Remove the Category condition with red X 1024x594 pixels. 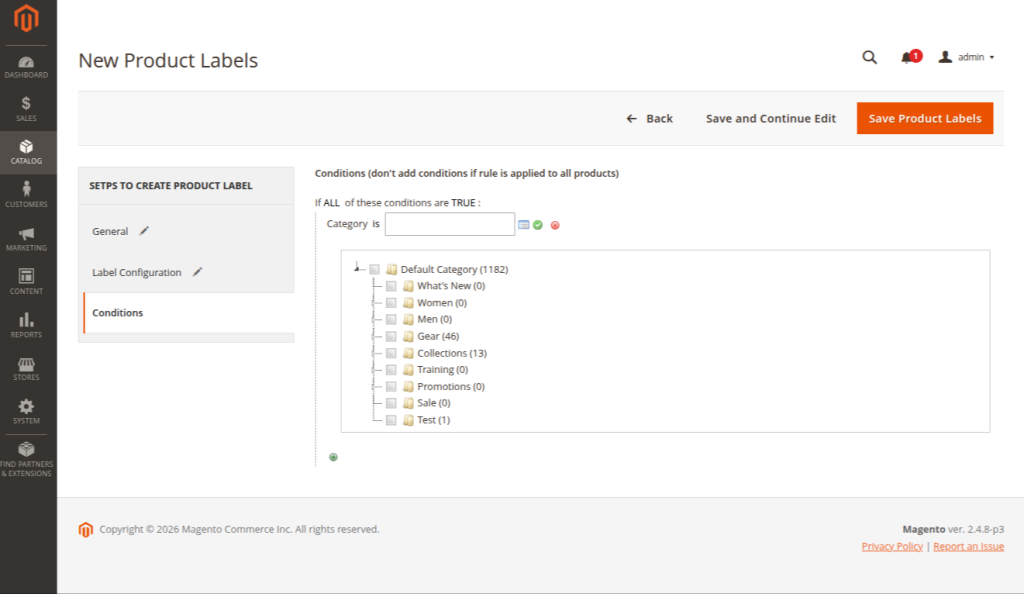click(x=555, y=225)
